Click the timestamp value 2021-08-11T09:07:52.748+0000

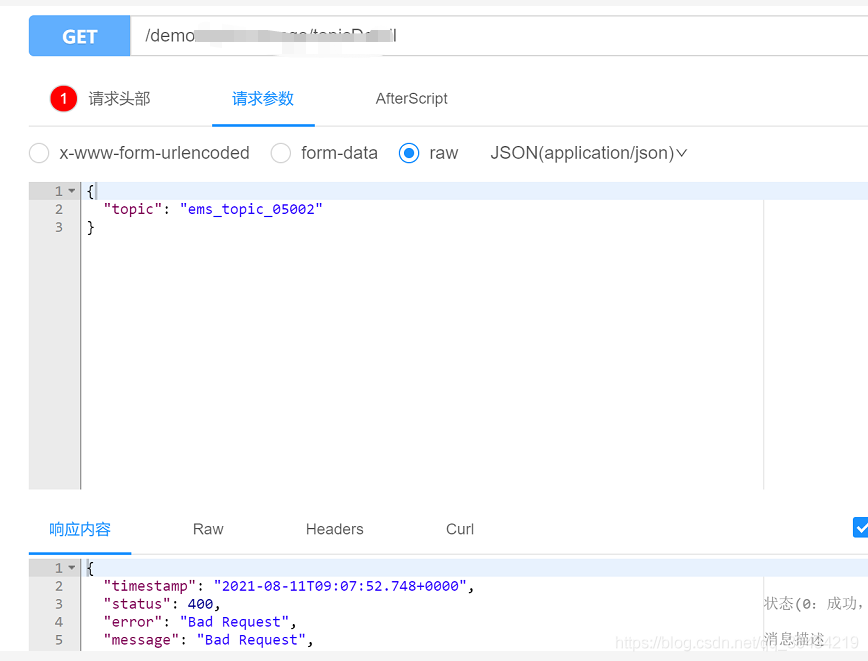(340, 586)
